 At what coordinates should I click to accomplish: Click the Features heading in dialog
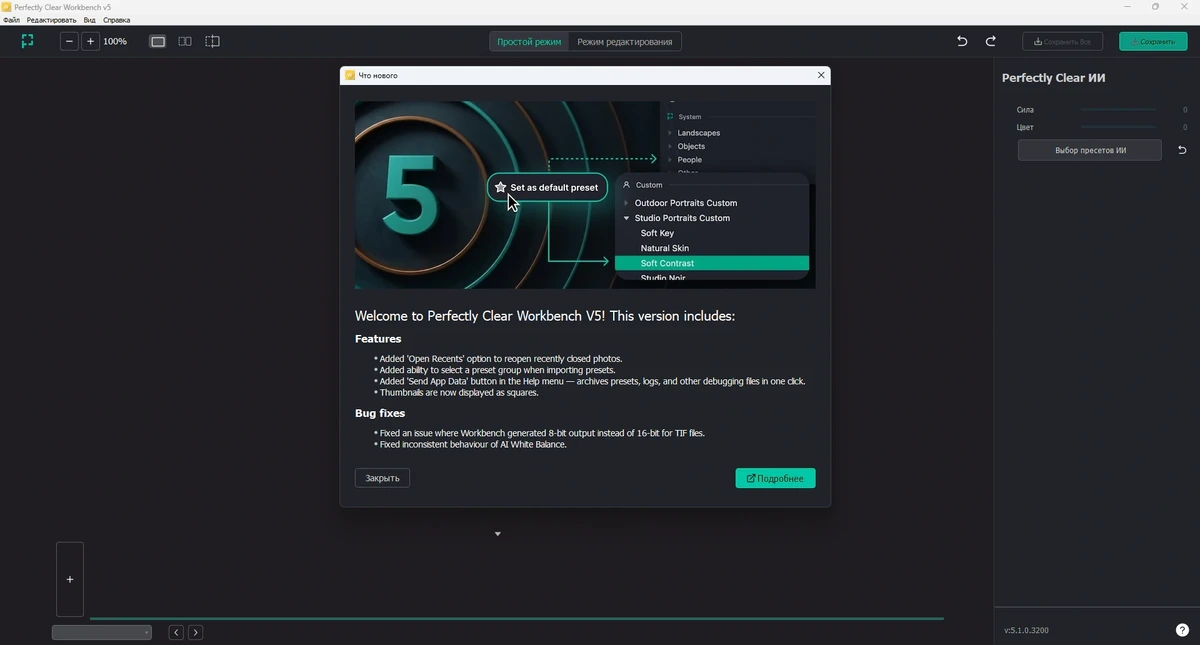[378, 339]
